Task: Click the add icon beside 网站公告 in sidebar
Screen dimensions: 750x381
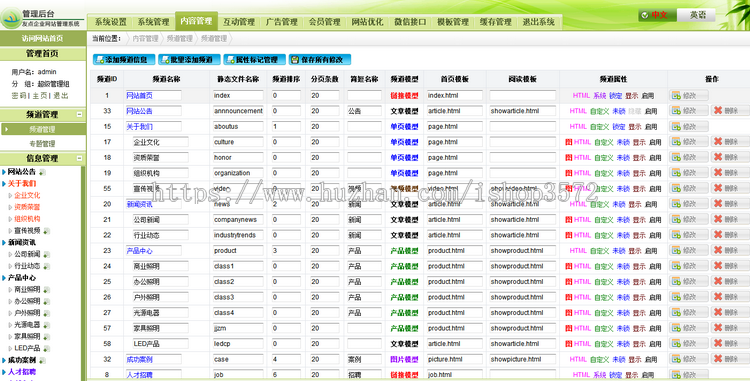Action: [x=42, y=172]
